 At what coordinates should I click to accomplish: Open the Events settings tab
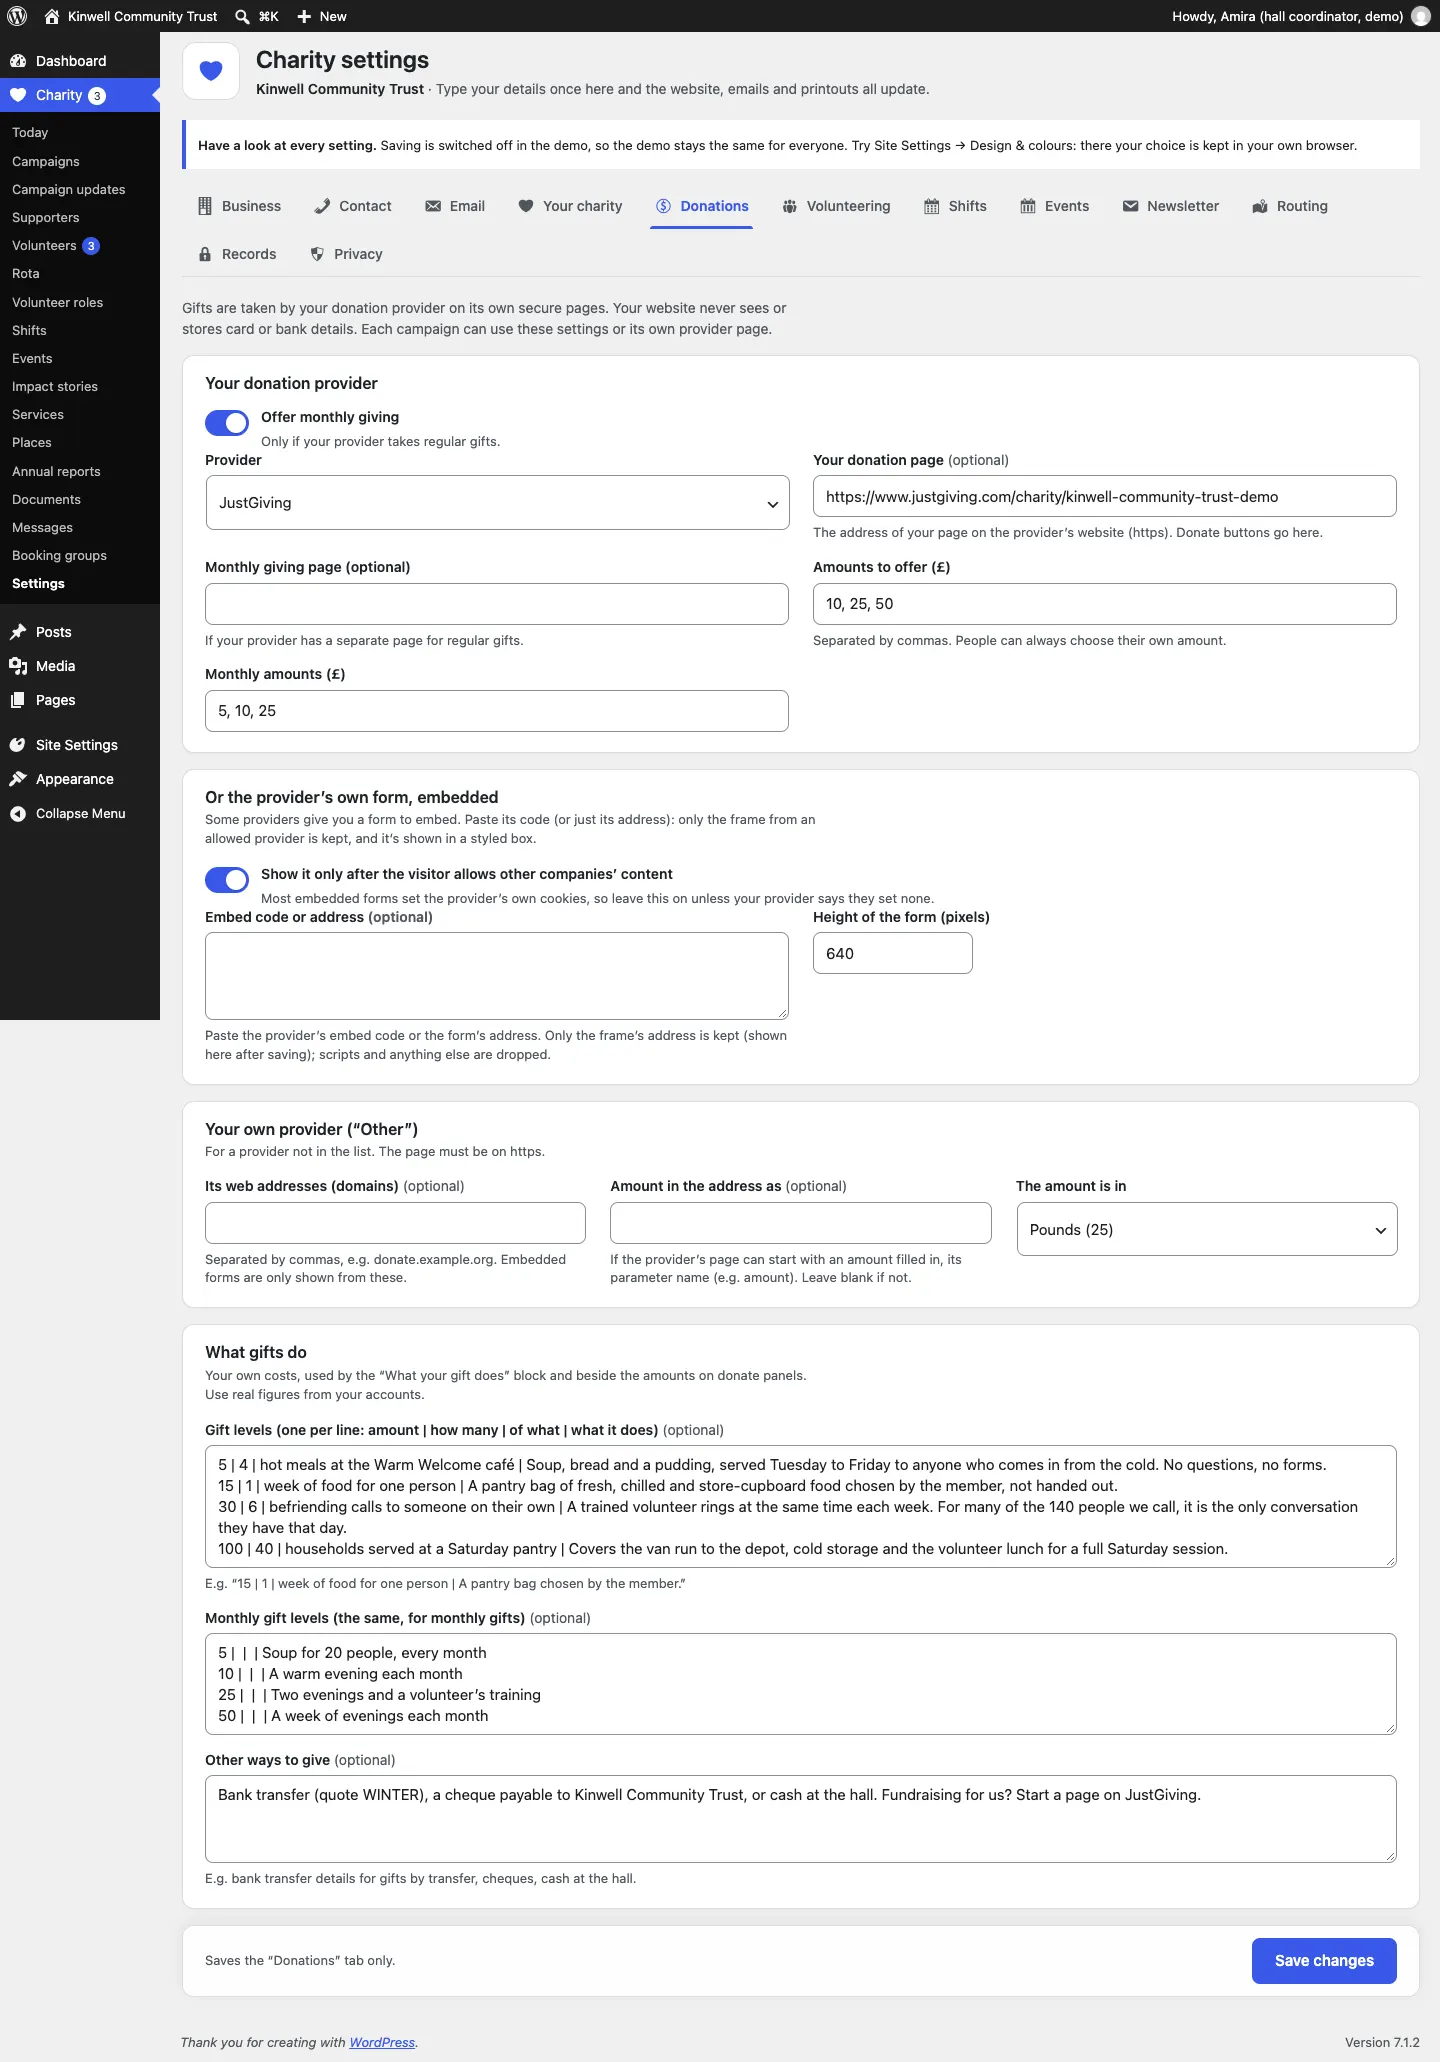point(1055,206)
